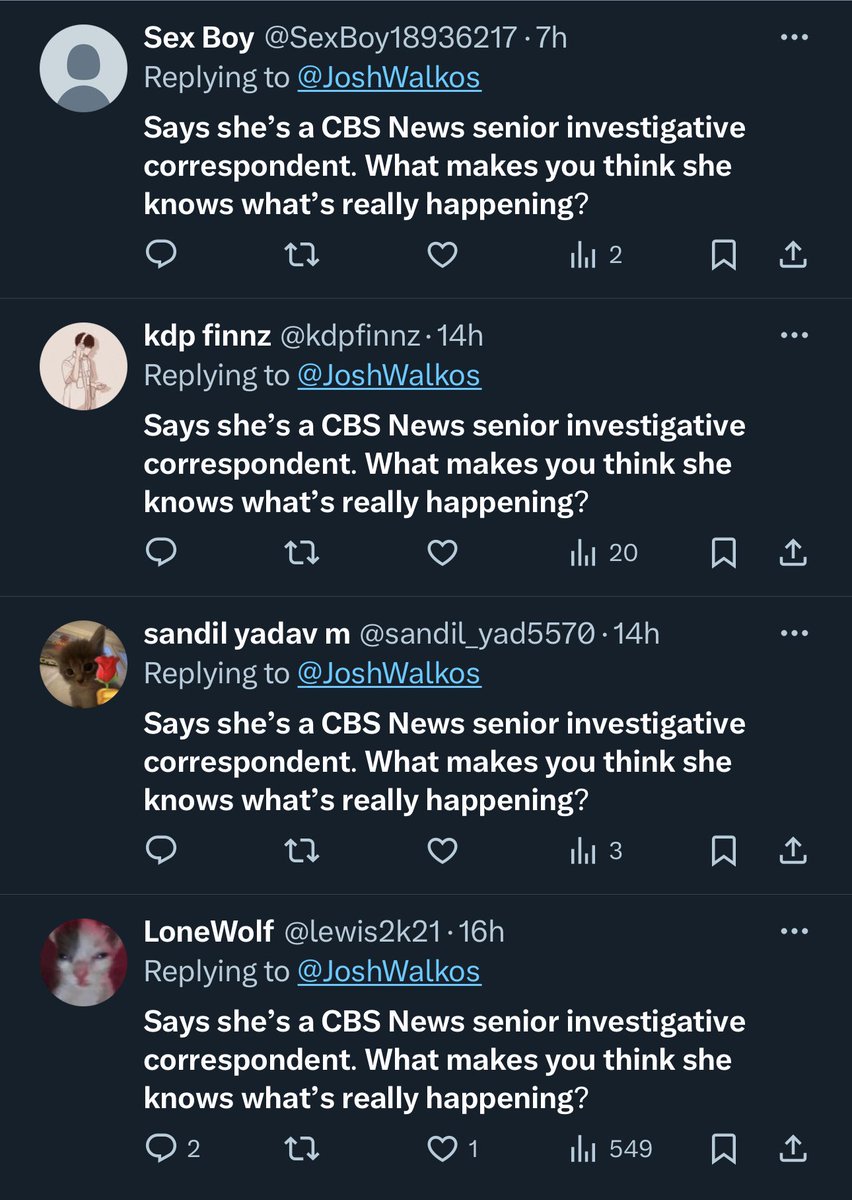This screenshot has height=1200, width=852.
Task: Open kdp finnz profile picture
Action: click(x=84, y=367)
